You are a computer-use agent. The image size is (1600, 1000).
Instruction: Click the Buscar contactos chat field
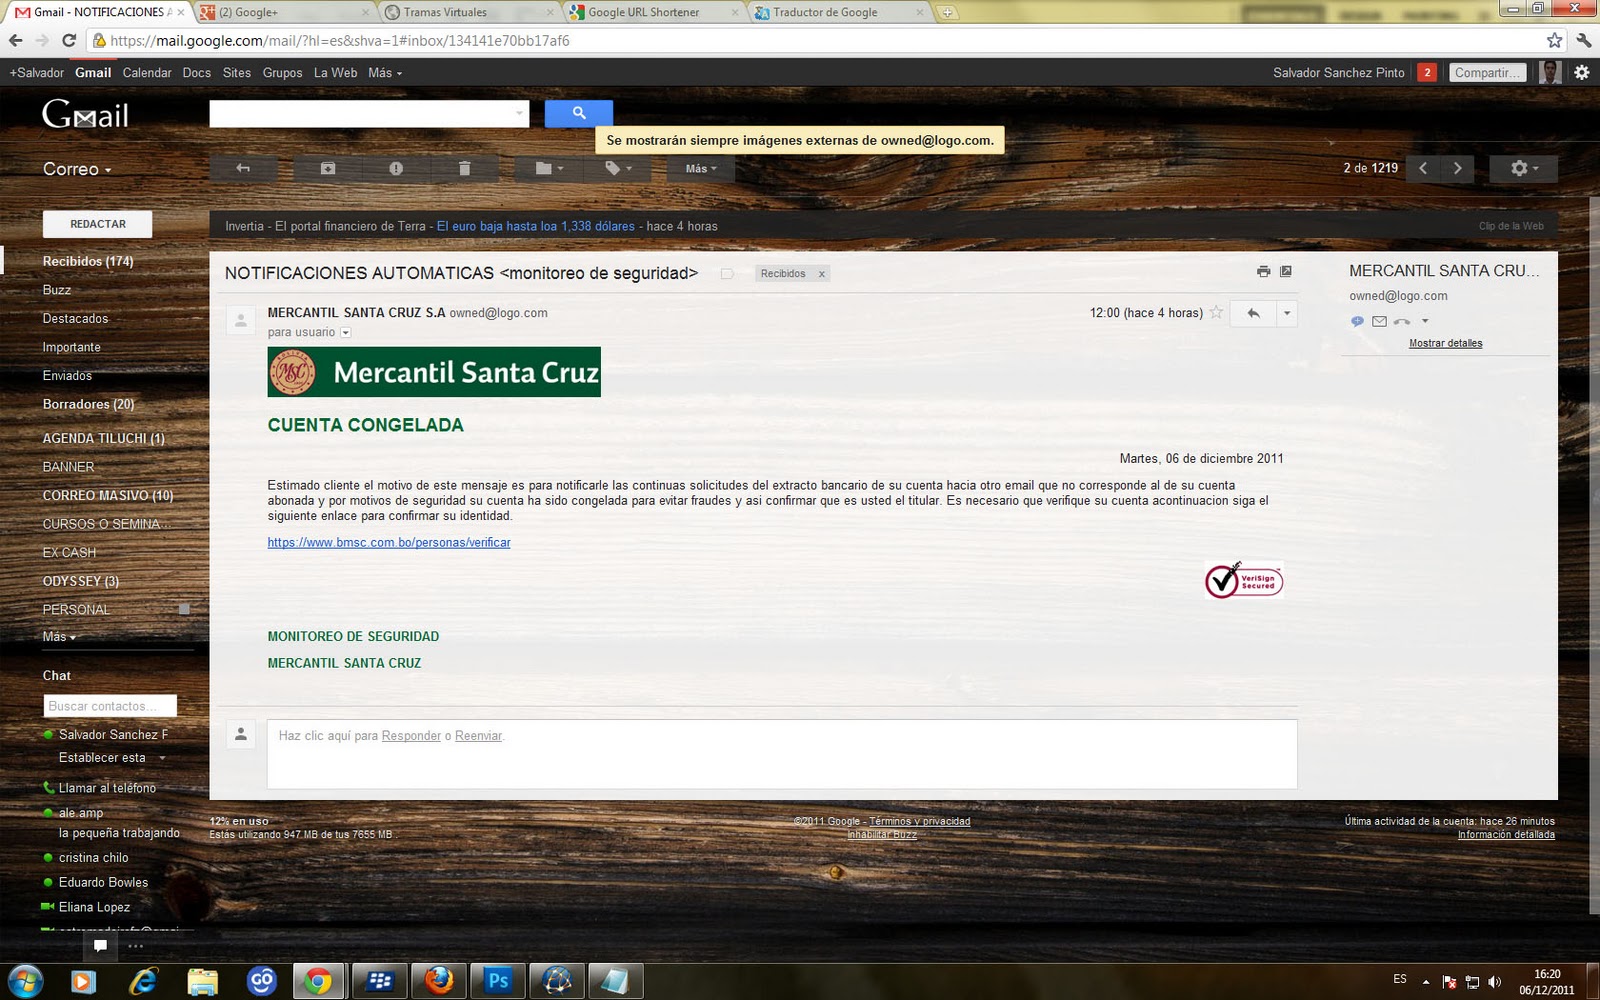pos(110,706)
